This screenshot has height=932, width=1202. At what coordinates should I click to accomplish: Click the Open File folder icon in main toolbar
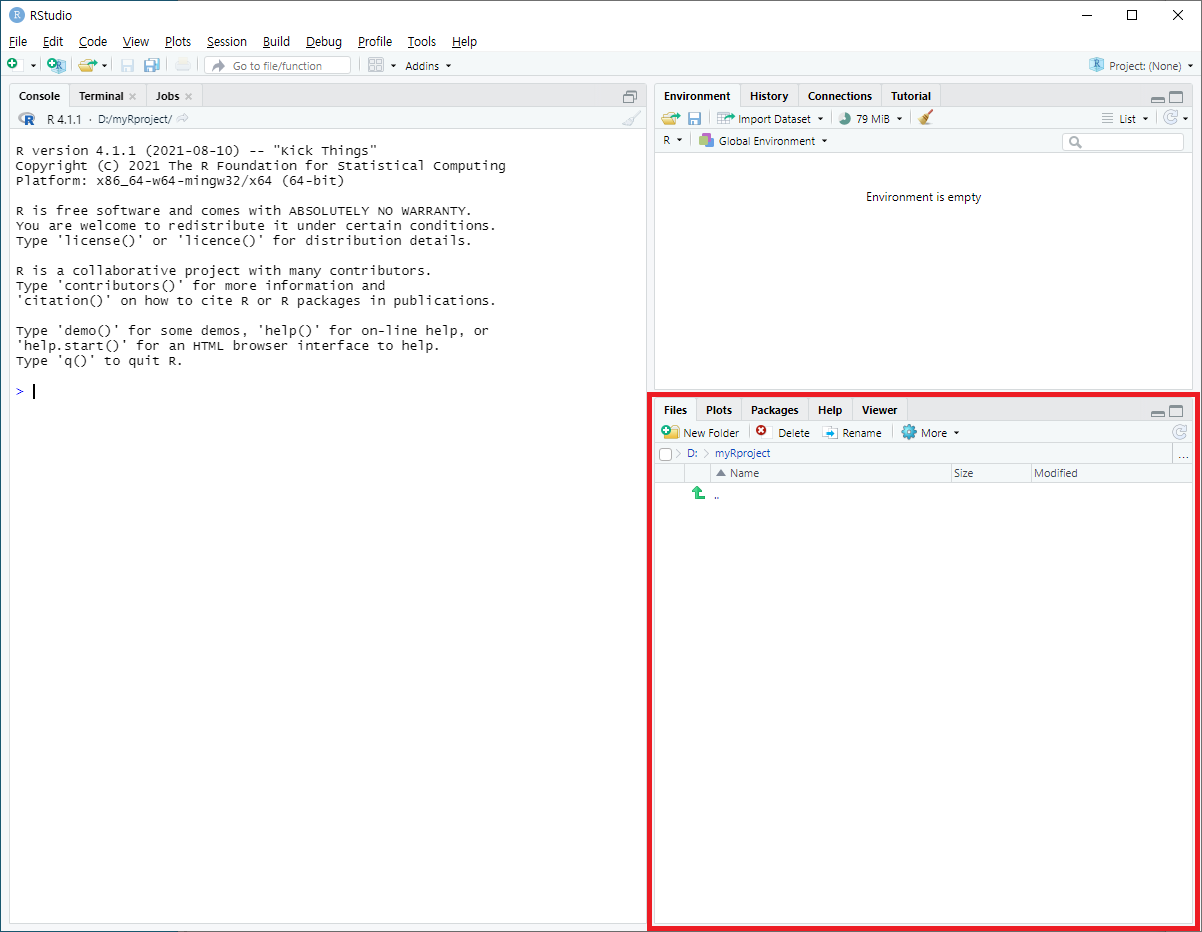point(87,65)
